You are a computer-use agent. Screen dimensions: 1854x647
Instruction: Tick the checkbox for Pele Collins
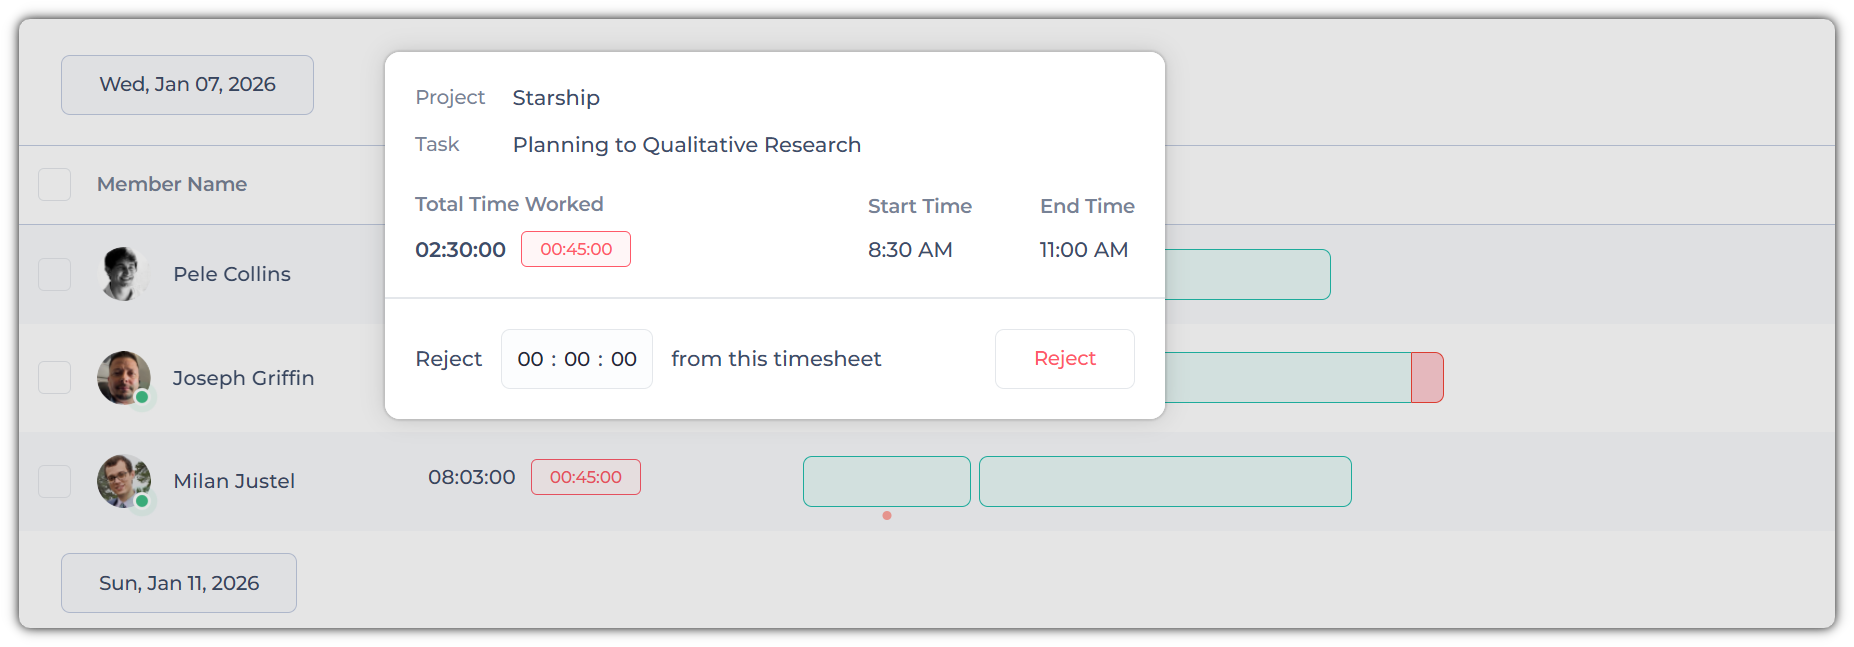pyautogui.click(x=55, y=274)
